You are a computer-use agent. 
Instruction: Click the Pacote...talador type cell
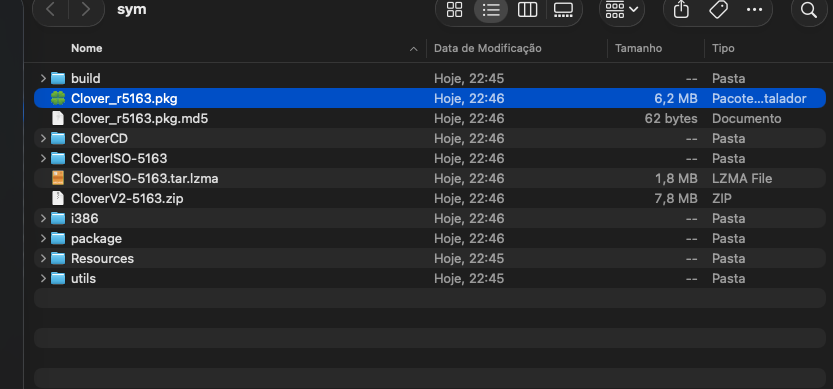click(x=759, y=99)
